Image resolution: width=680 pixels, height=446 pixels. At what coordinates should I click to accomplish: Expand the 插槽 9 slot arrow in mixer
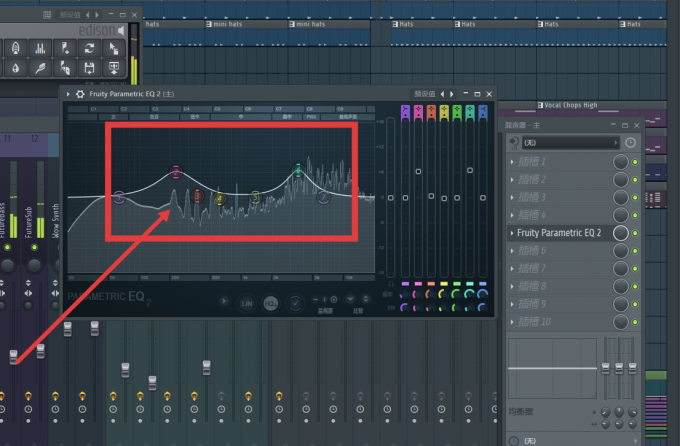(x=512, y=304)
